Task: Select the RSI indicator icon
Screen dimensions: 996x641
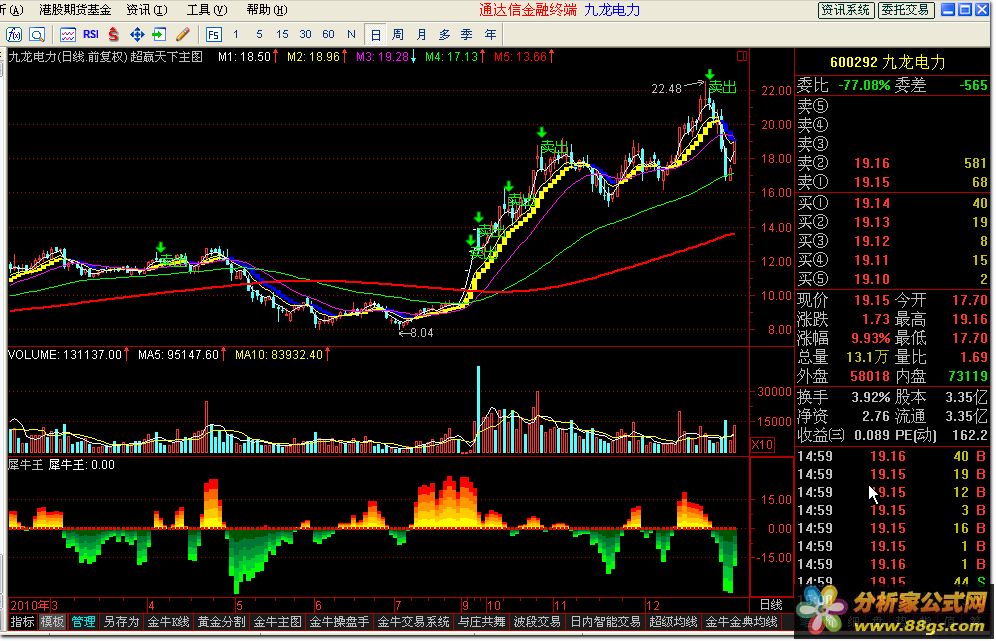Action: click(91, 34)
